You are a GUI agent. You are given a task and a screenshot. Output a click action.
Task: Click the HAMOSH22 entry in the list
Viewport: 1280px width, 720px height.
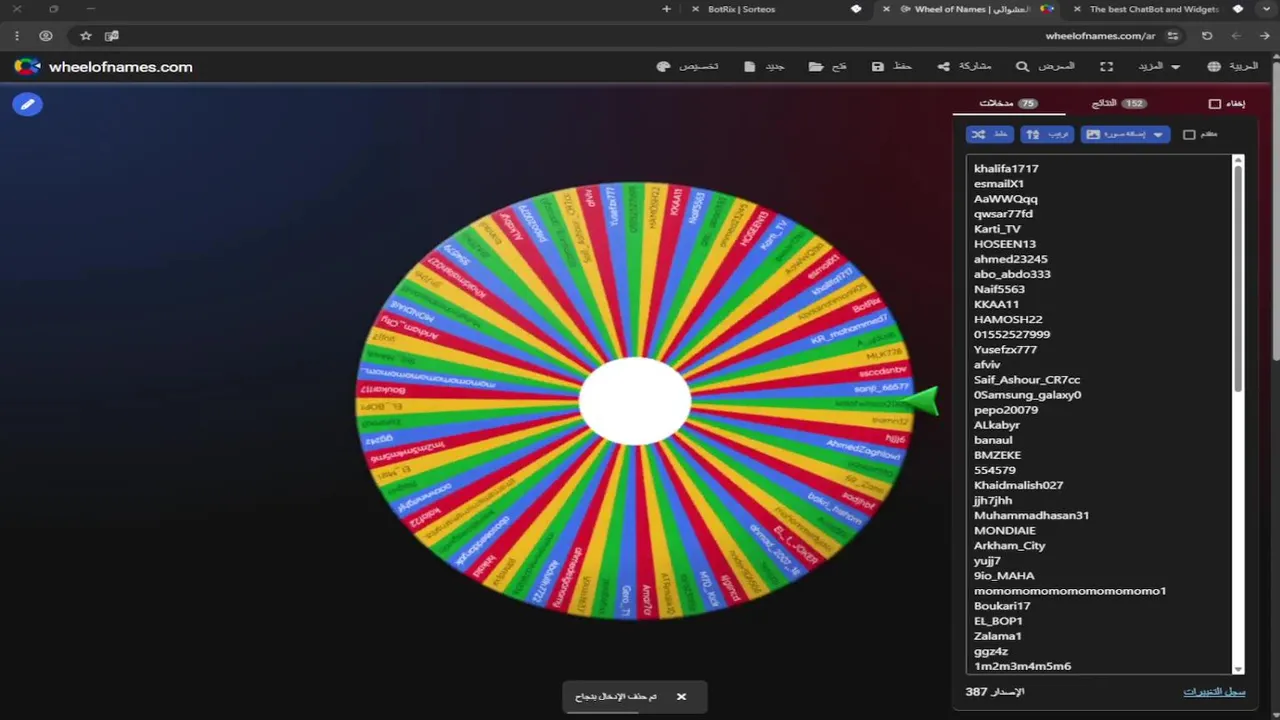click(x=1008, y=319)
